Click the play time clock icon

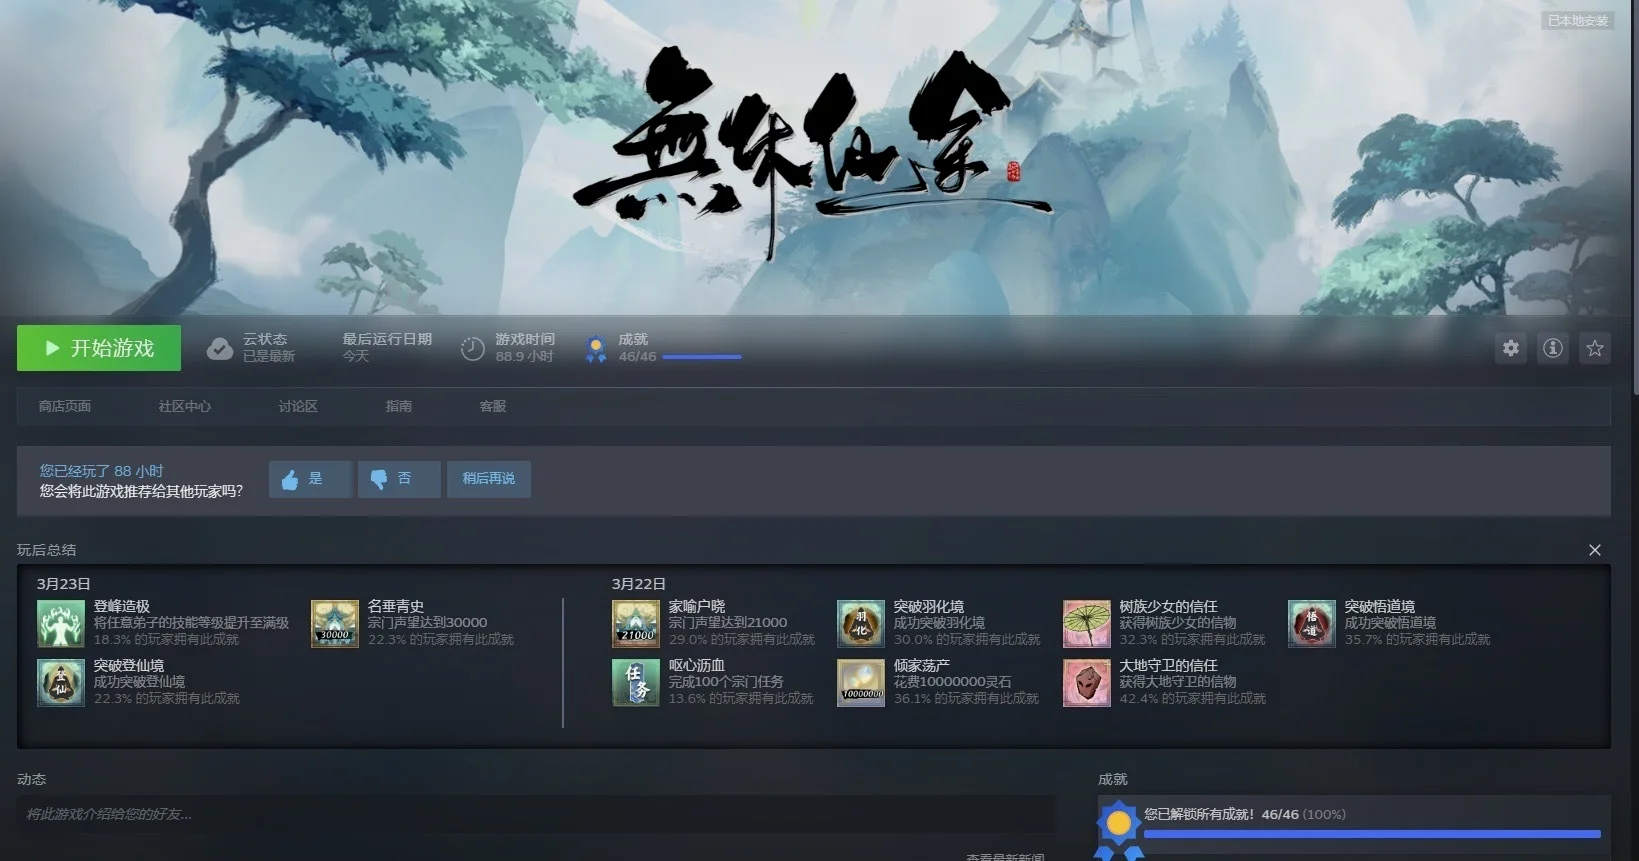(472, 349)
